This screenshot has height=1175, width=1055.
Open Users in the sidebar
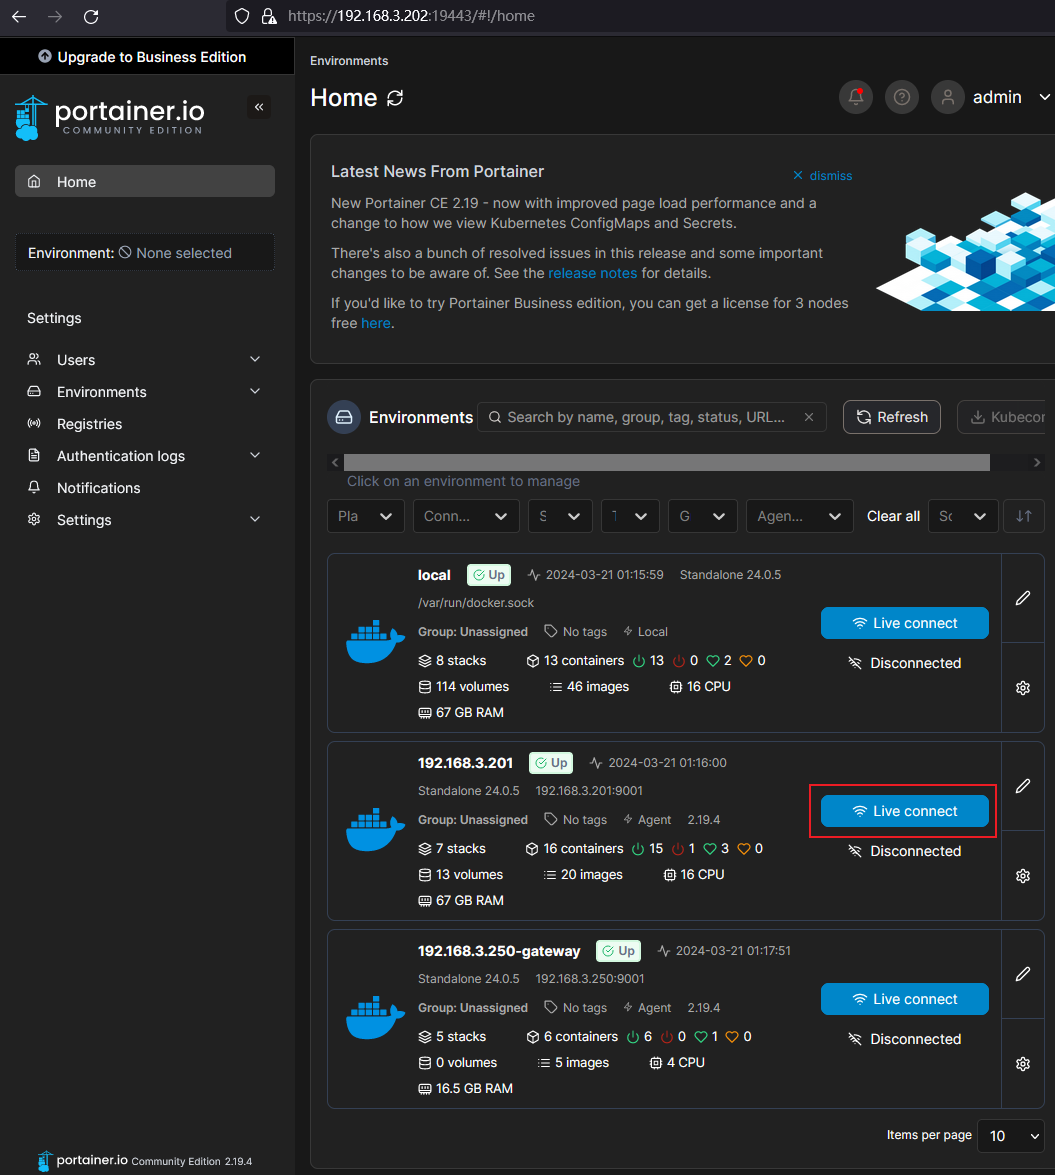coord(145,360)
